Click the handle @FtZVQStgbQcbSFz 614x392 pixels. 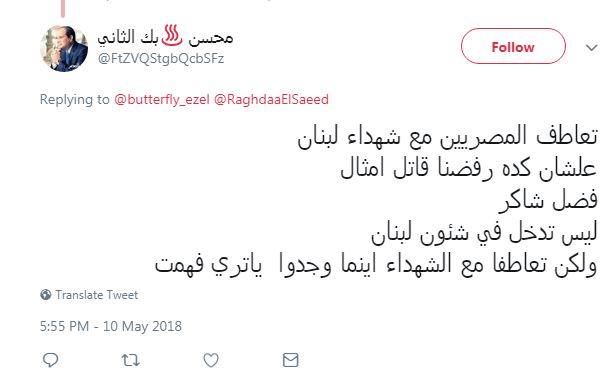(x=161, y=59)
